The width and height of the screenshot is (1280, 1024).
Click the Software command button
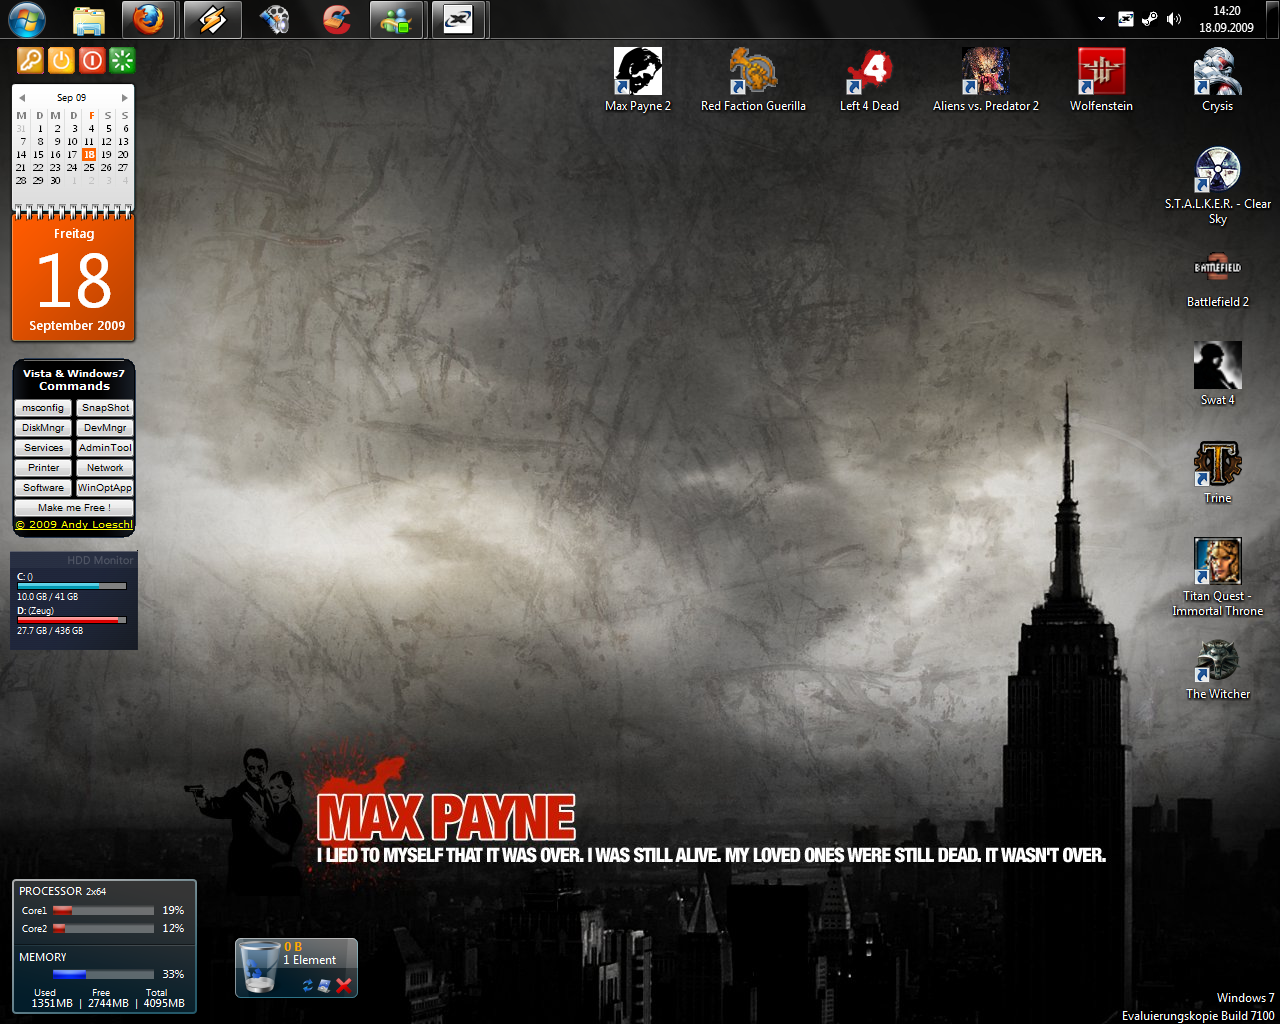[43, 488]
